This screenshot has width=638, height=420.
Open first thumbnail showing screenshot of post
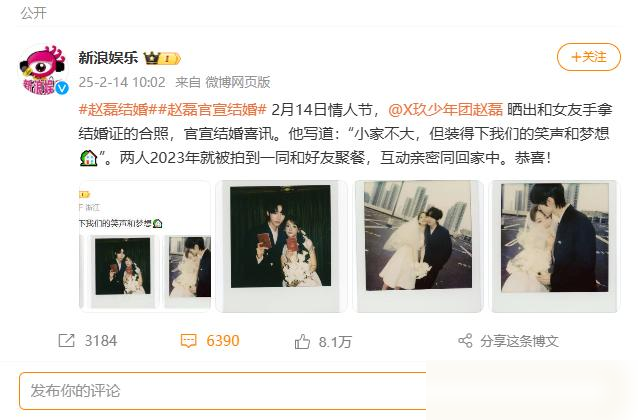pyautogui.click(x=145, y=246)
